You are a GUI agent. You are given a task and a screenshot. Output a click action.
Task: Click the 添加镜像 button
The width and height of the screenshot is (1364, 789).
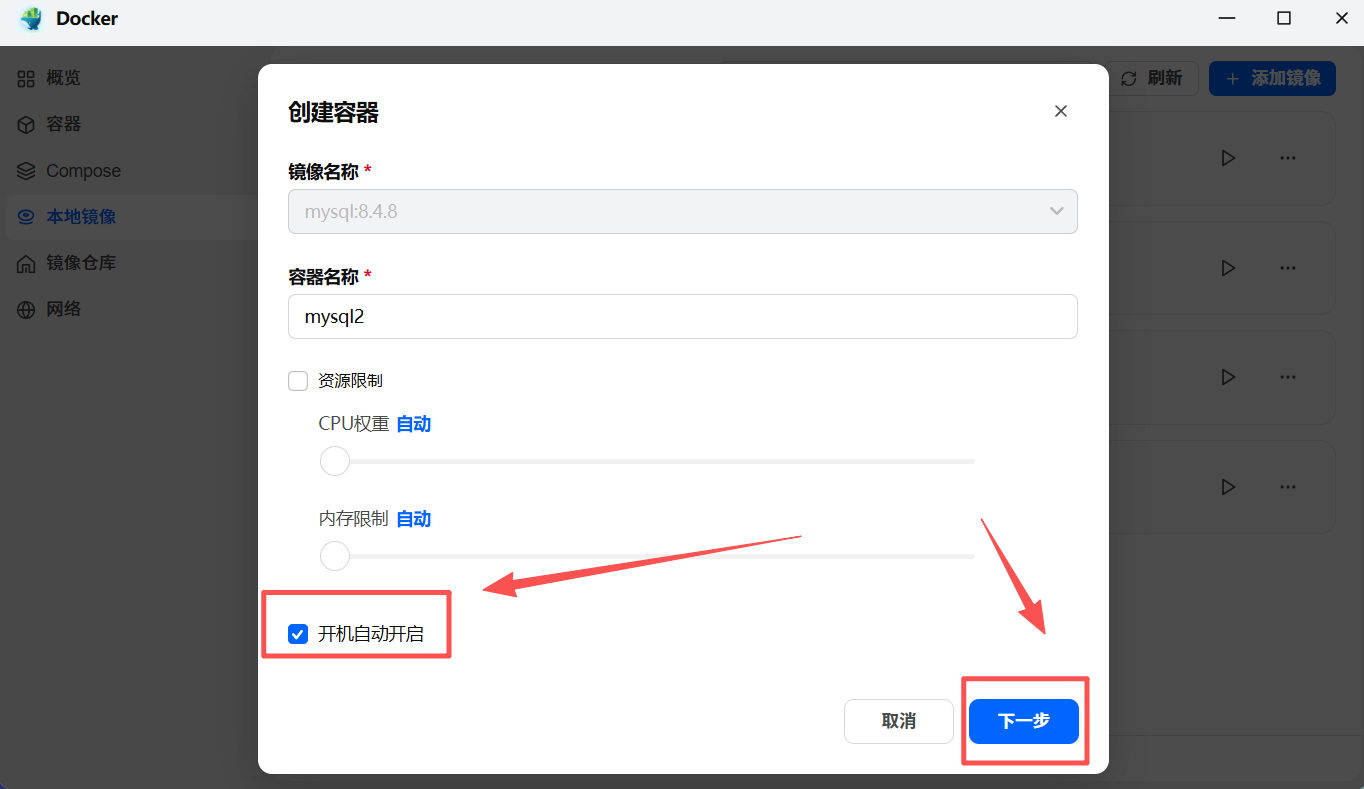1272,78
